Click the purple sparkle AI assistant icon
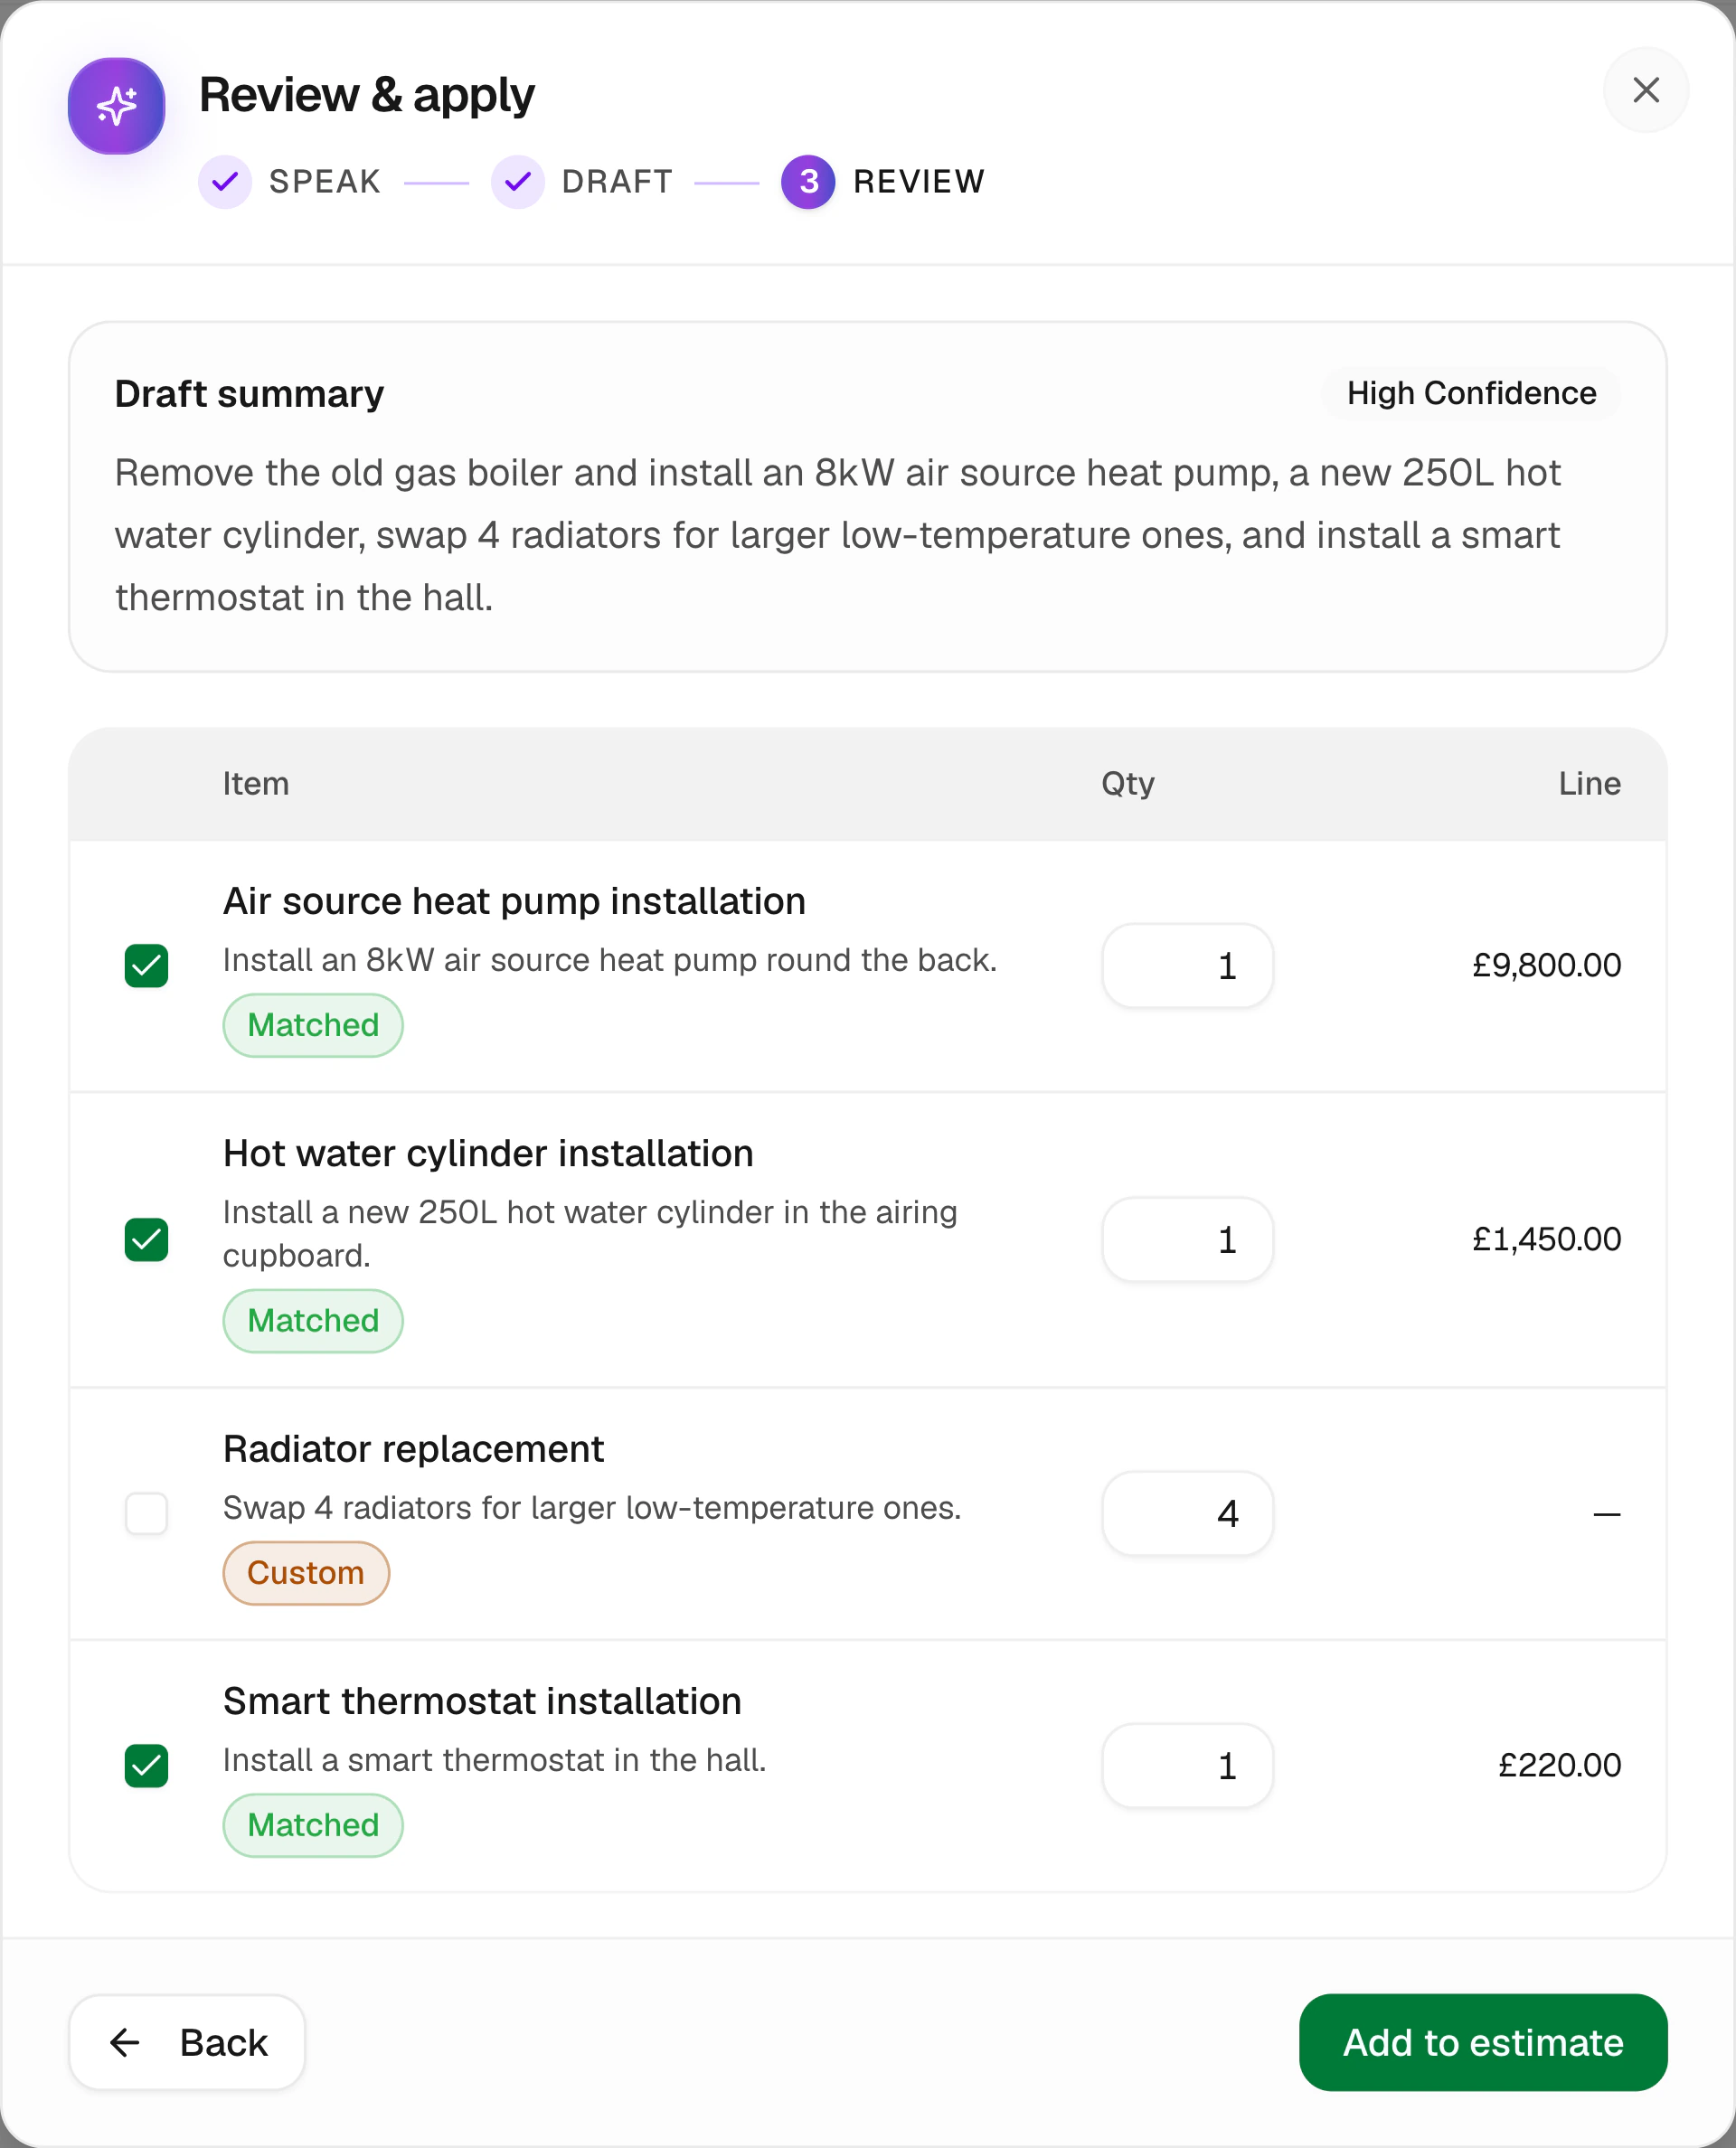Image resolution: width=1736 pixels, height=2148 pixels. pyautogui.click(x=116, y=106)
